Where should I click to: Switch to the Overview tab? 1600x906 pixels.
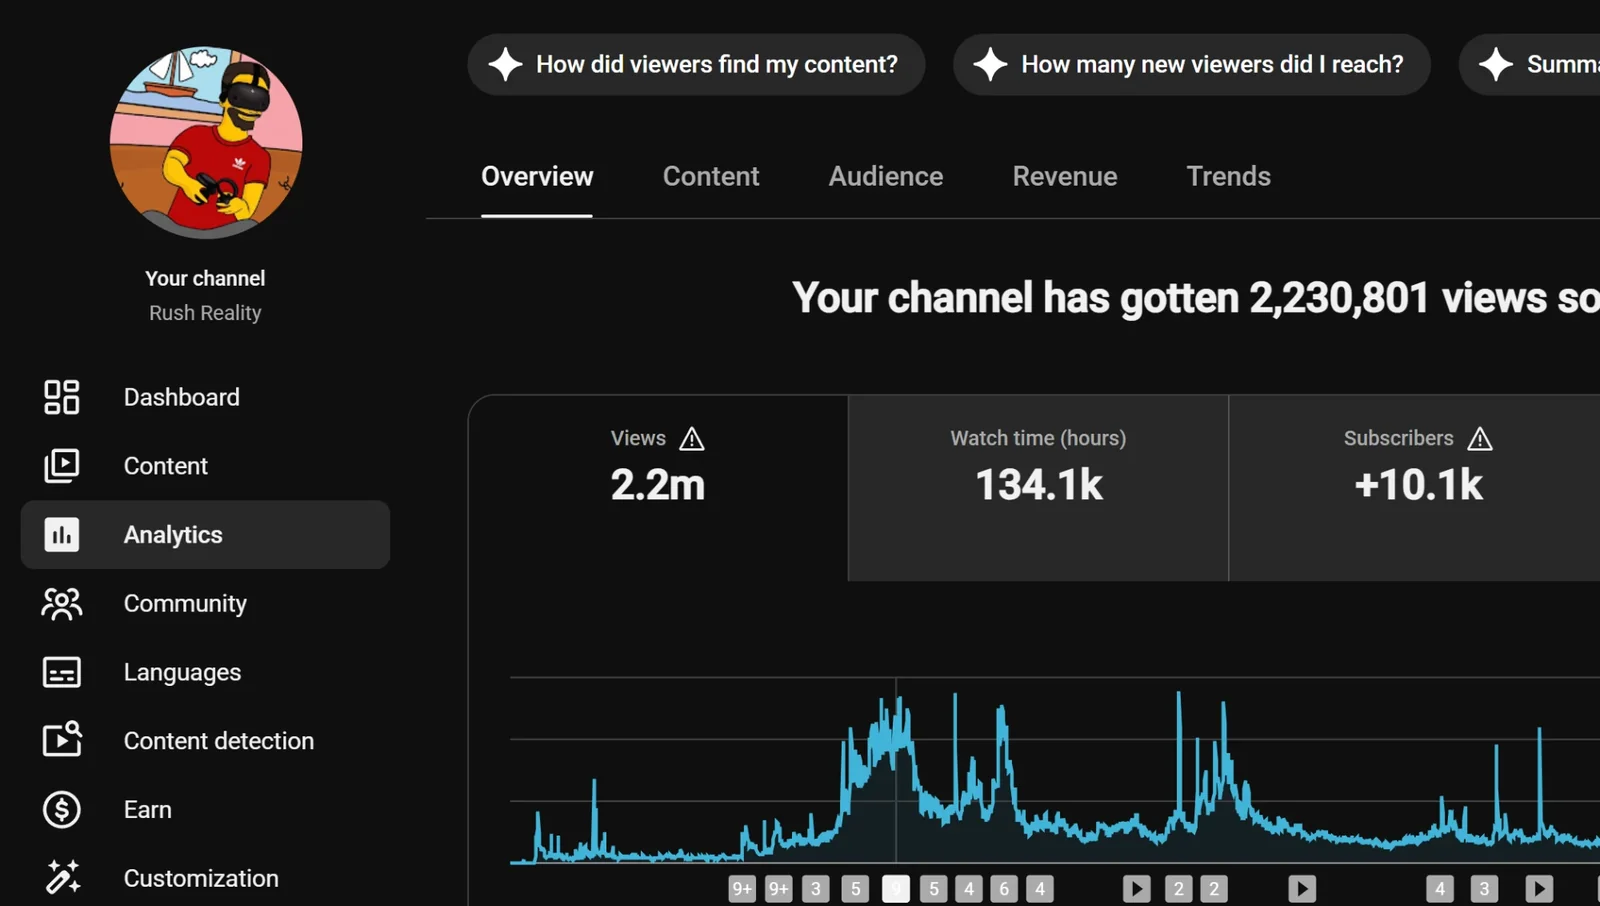click(537, 177)
